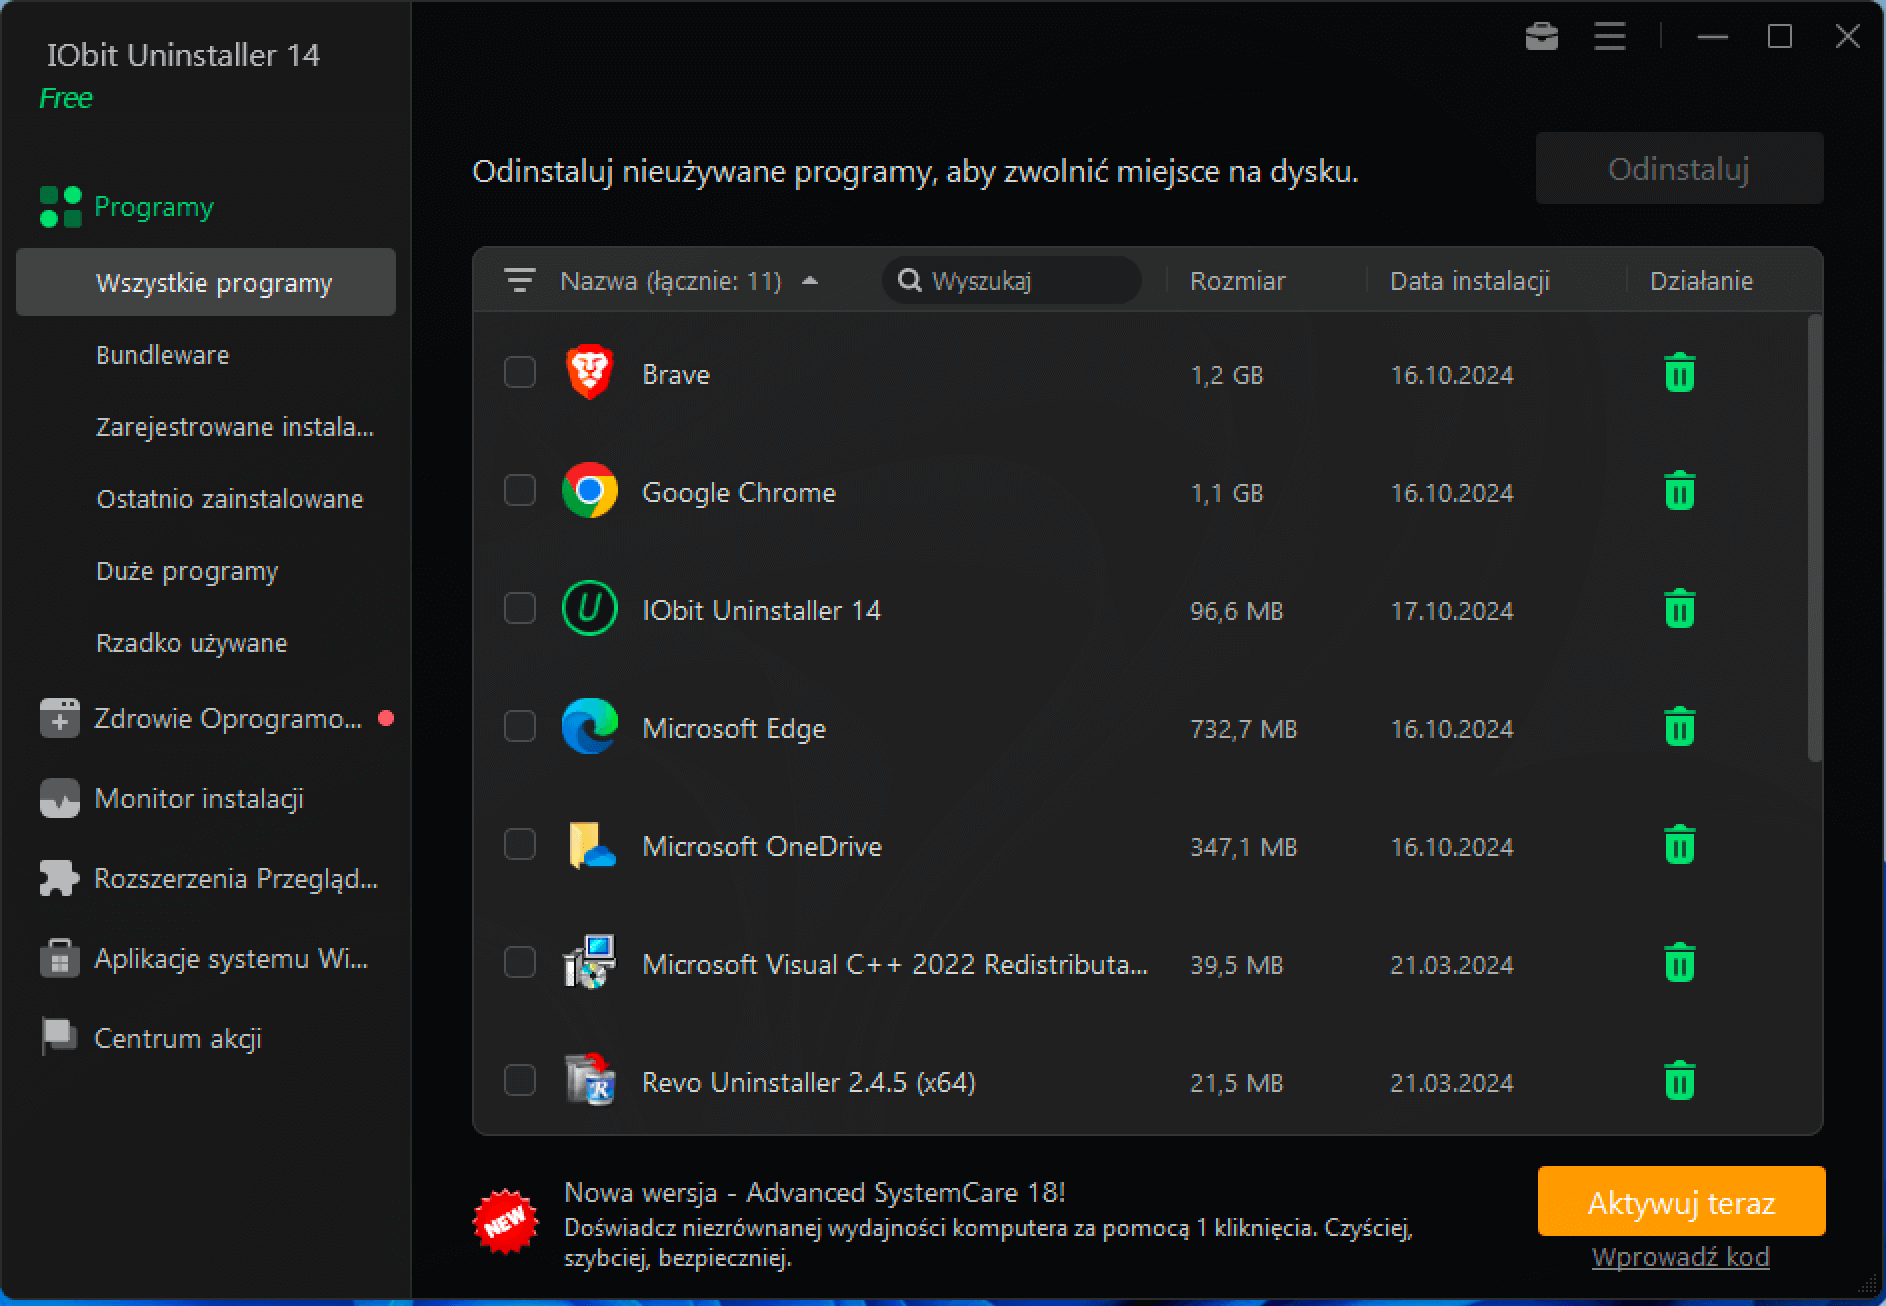1886x1306 pixels.
Task: Click the Google Chrome logo icon
Action: tap(589, 490)
